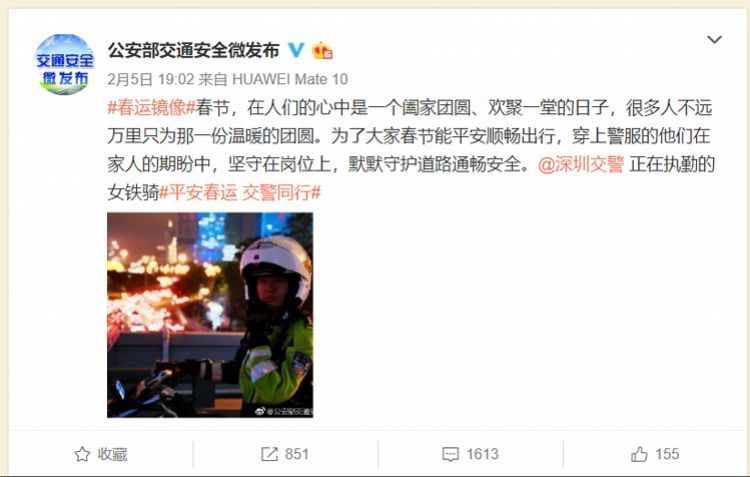Screen dimensions: 750x477
Task: Open the @深圳交警 mention link
Action: 581,165
